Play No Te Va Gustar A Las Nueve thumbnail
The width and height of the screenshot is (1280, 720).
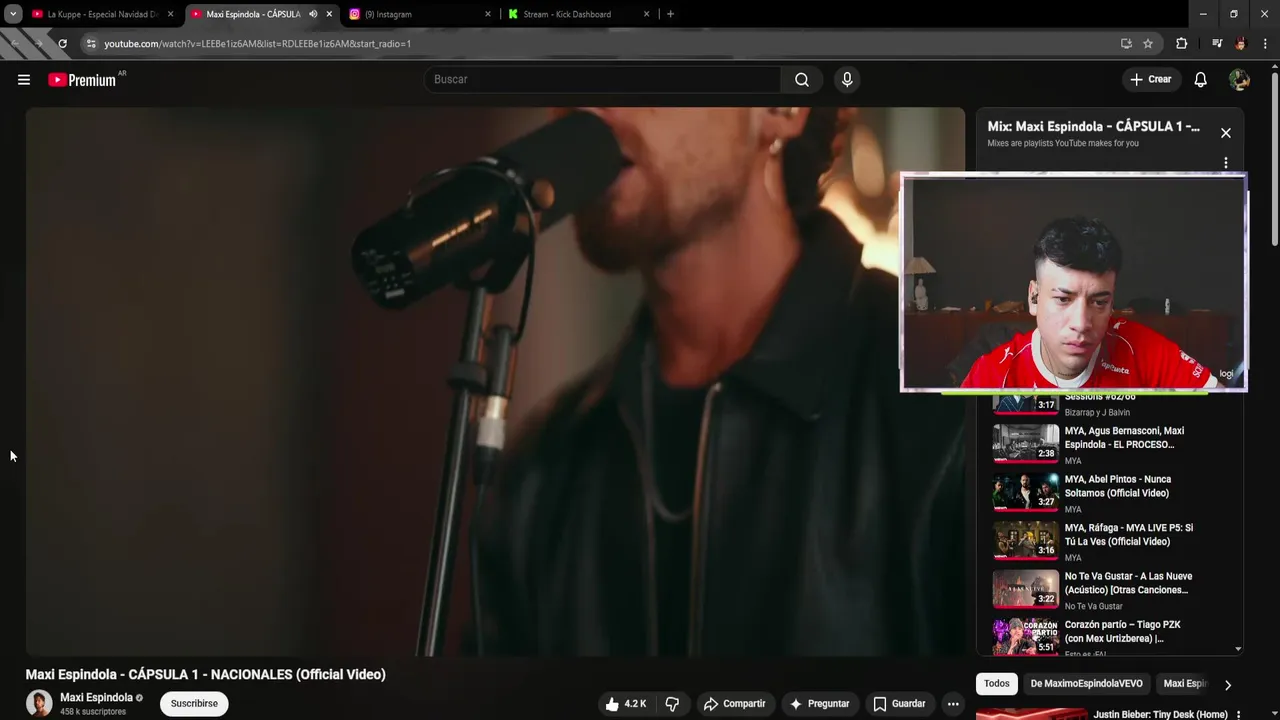tap(1025, 589)
